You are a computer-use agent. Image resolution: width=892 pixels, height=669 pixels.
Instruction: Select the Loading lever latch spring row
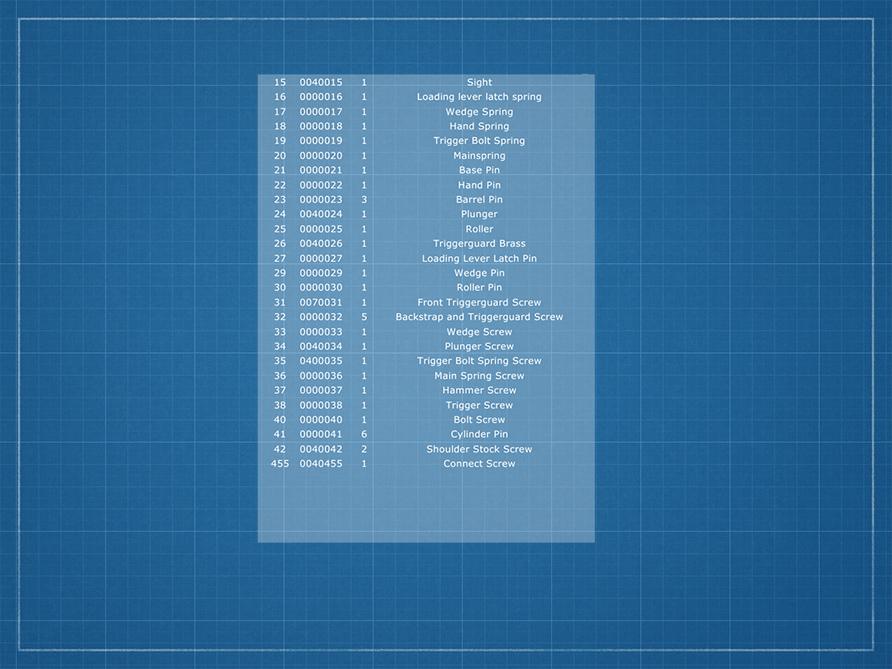pos(479,97)
